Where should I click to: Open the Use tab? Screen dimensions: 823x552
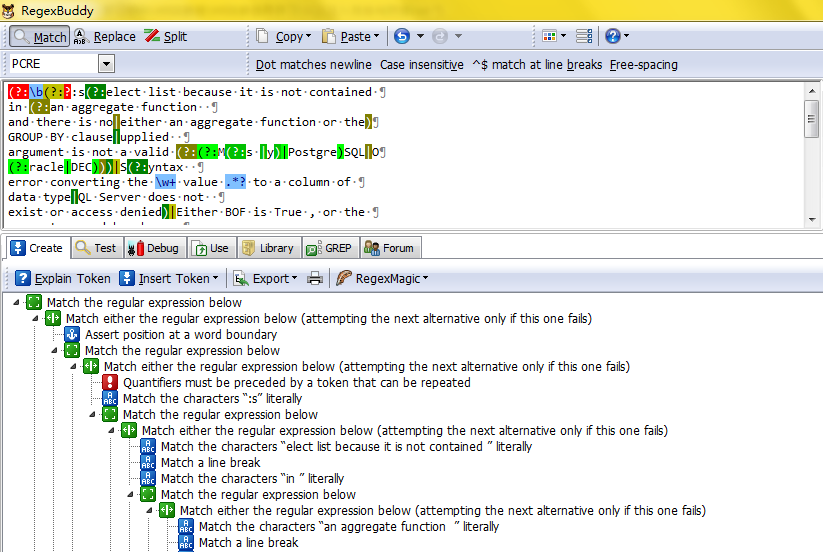[212, 248]
